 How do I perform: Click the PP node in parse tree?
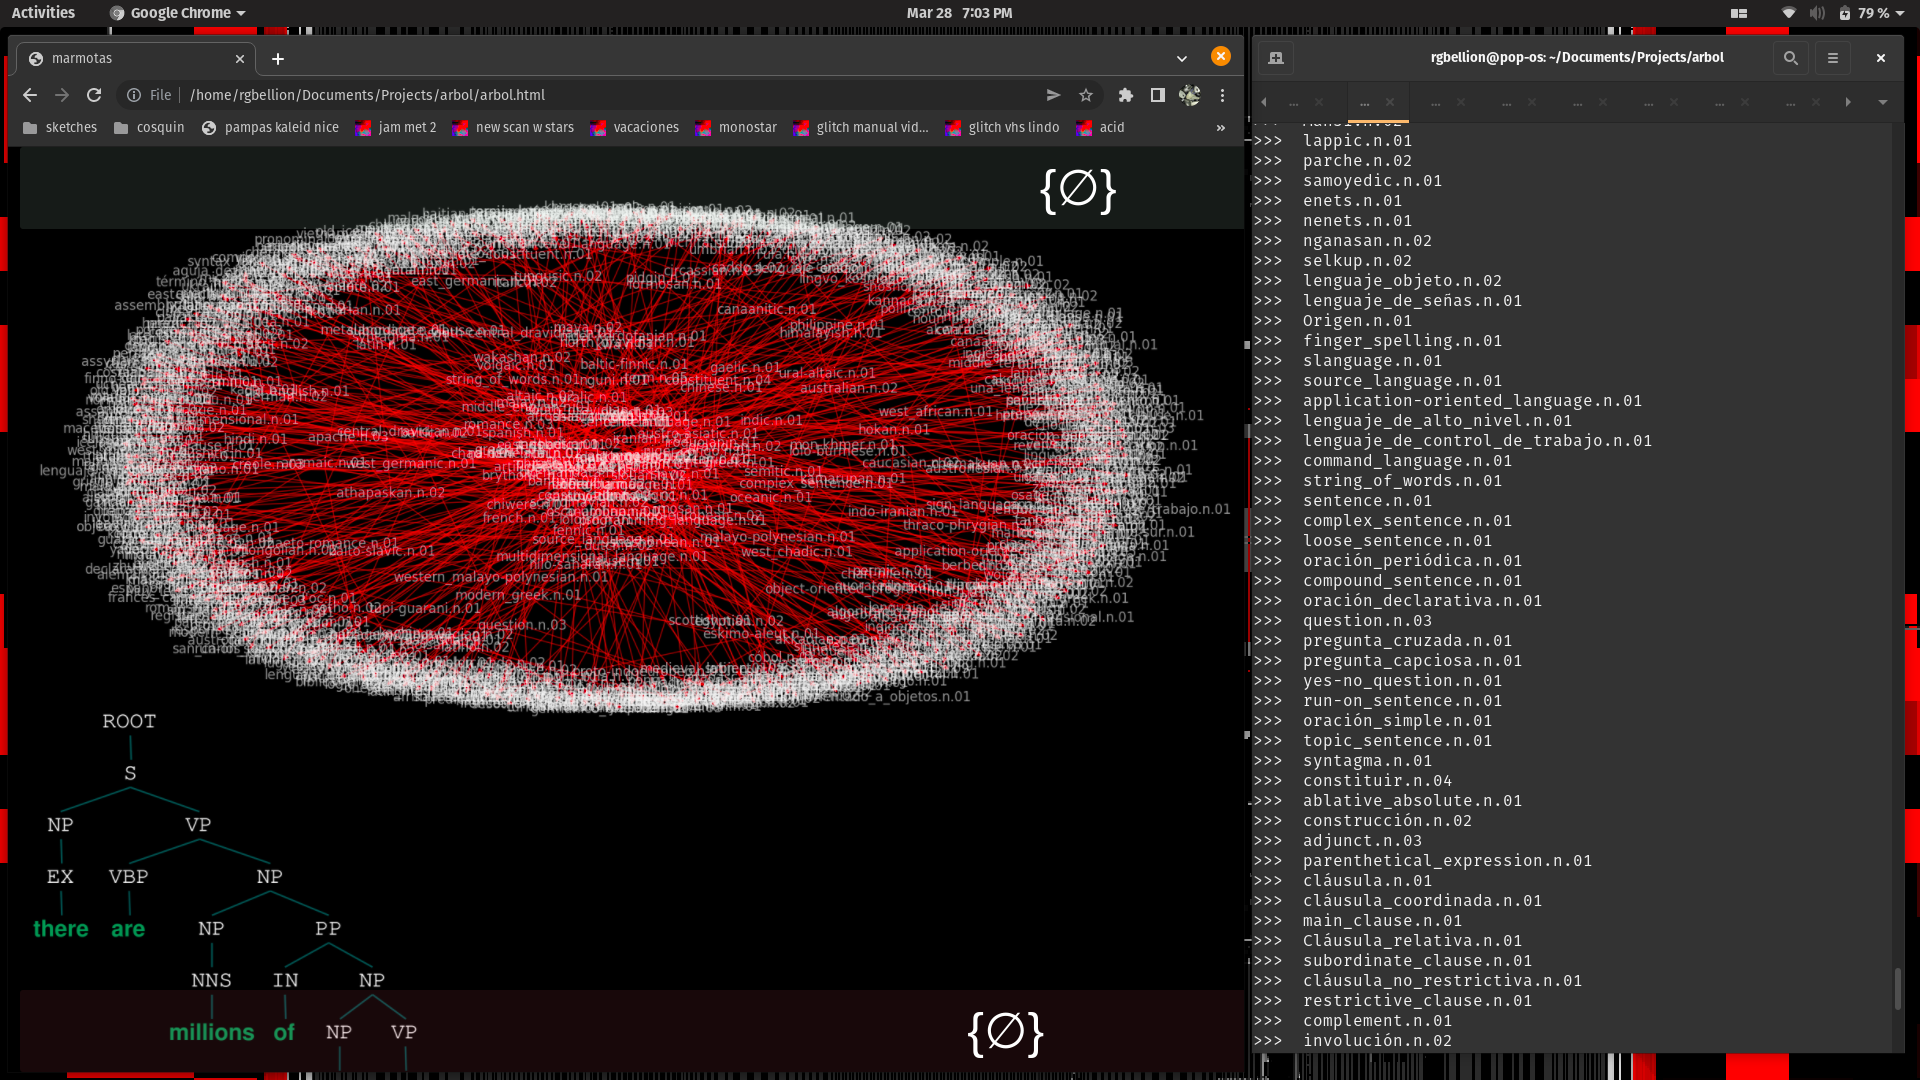(x=328, y=928)
